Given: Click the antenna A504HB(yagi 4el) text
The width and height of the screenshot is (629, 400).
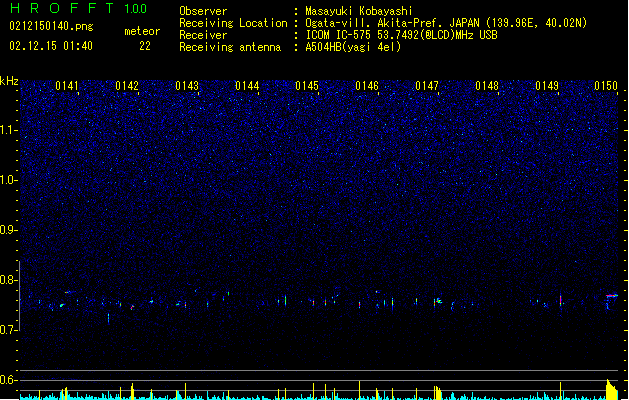Looking at the screenshot, I should [x=353, y=47].
